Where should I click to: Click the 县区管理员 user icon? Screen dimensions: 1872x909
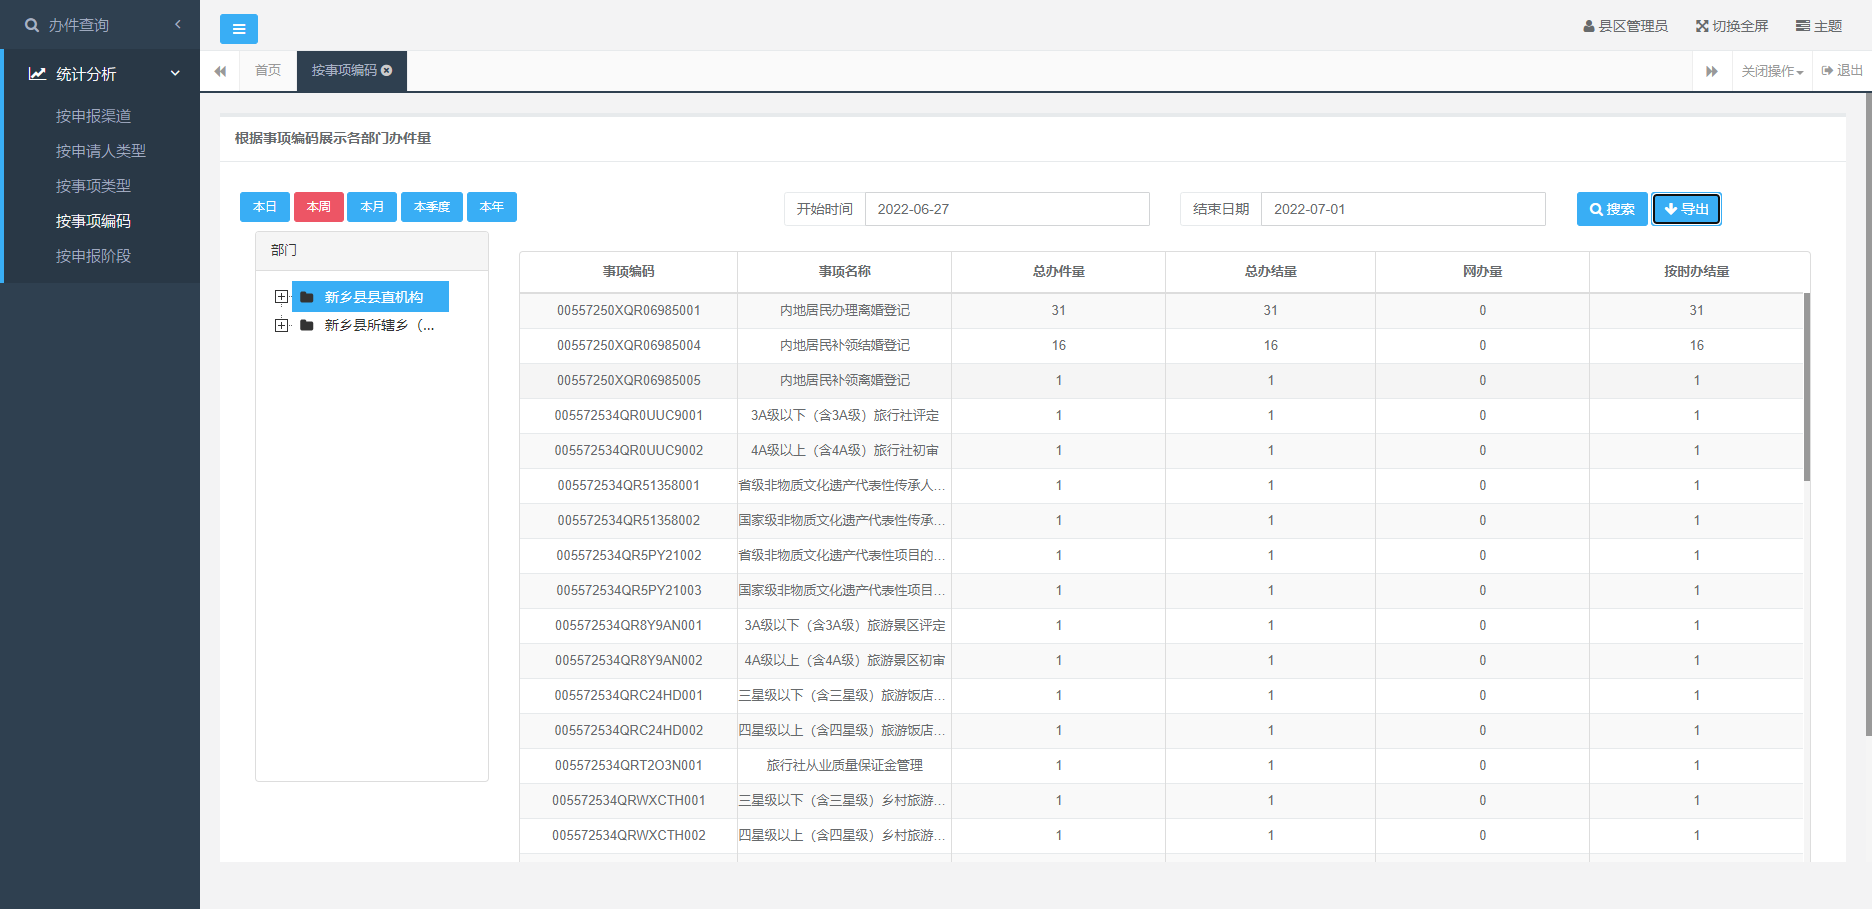click(1588, 26)
